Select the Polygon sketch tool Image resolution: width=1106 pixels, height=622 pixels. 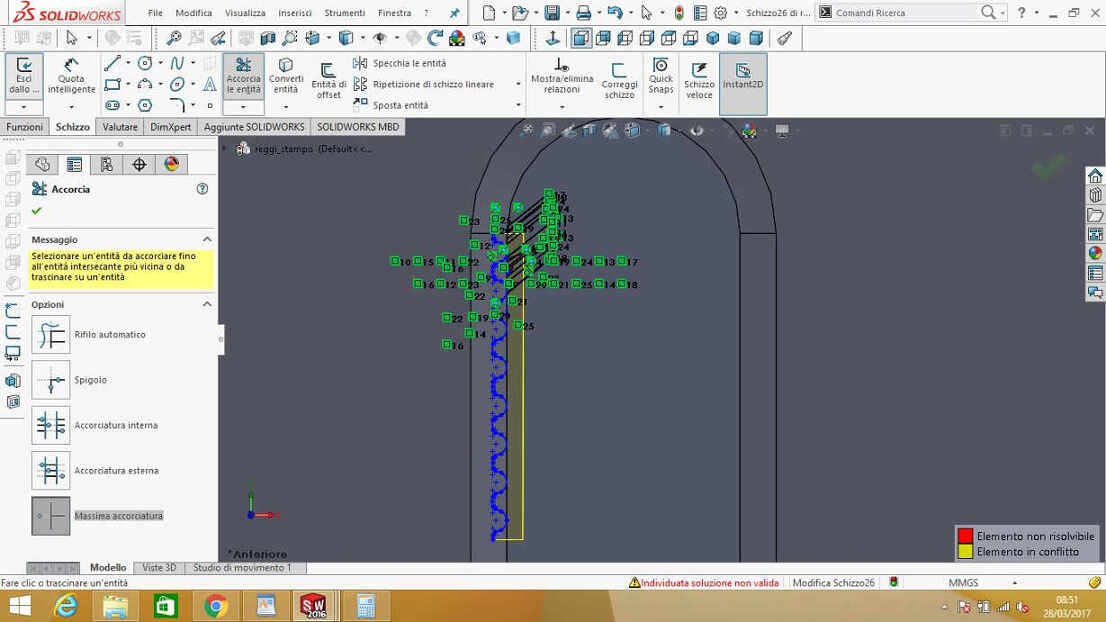point(145,106)
